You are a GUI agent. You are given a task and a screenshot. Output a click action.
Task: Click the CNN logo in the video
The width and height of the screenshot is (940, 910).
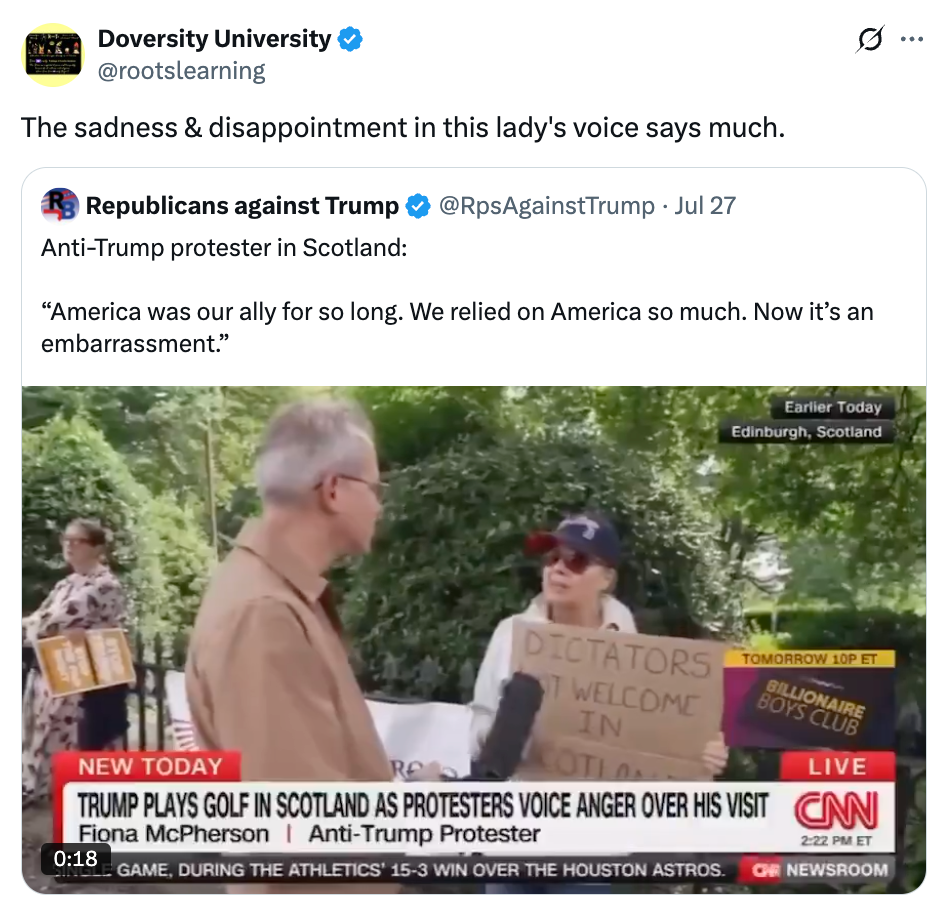(x=836, y=809)
